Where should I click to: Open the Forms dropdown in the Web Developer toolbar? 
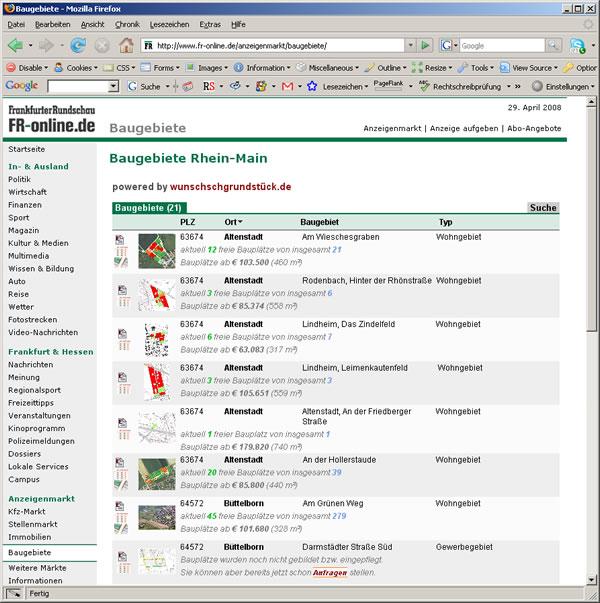160,68
